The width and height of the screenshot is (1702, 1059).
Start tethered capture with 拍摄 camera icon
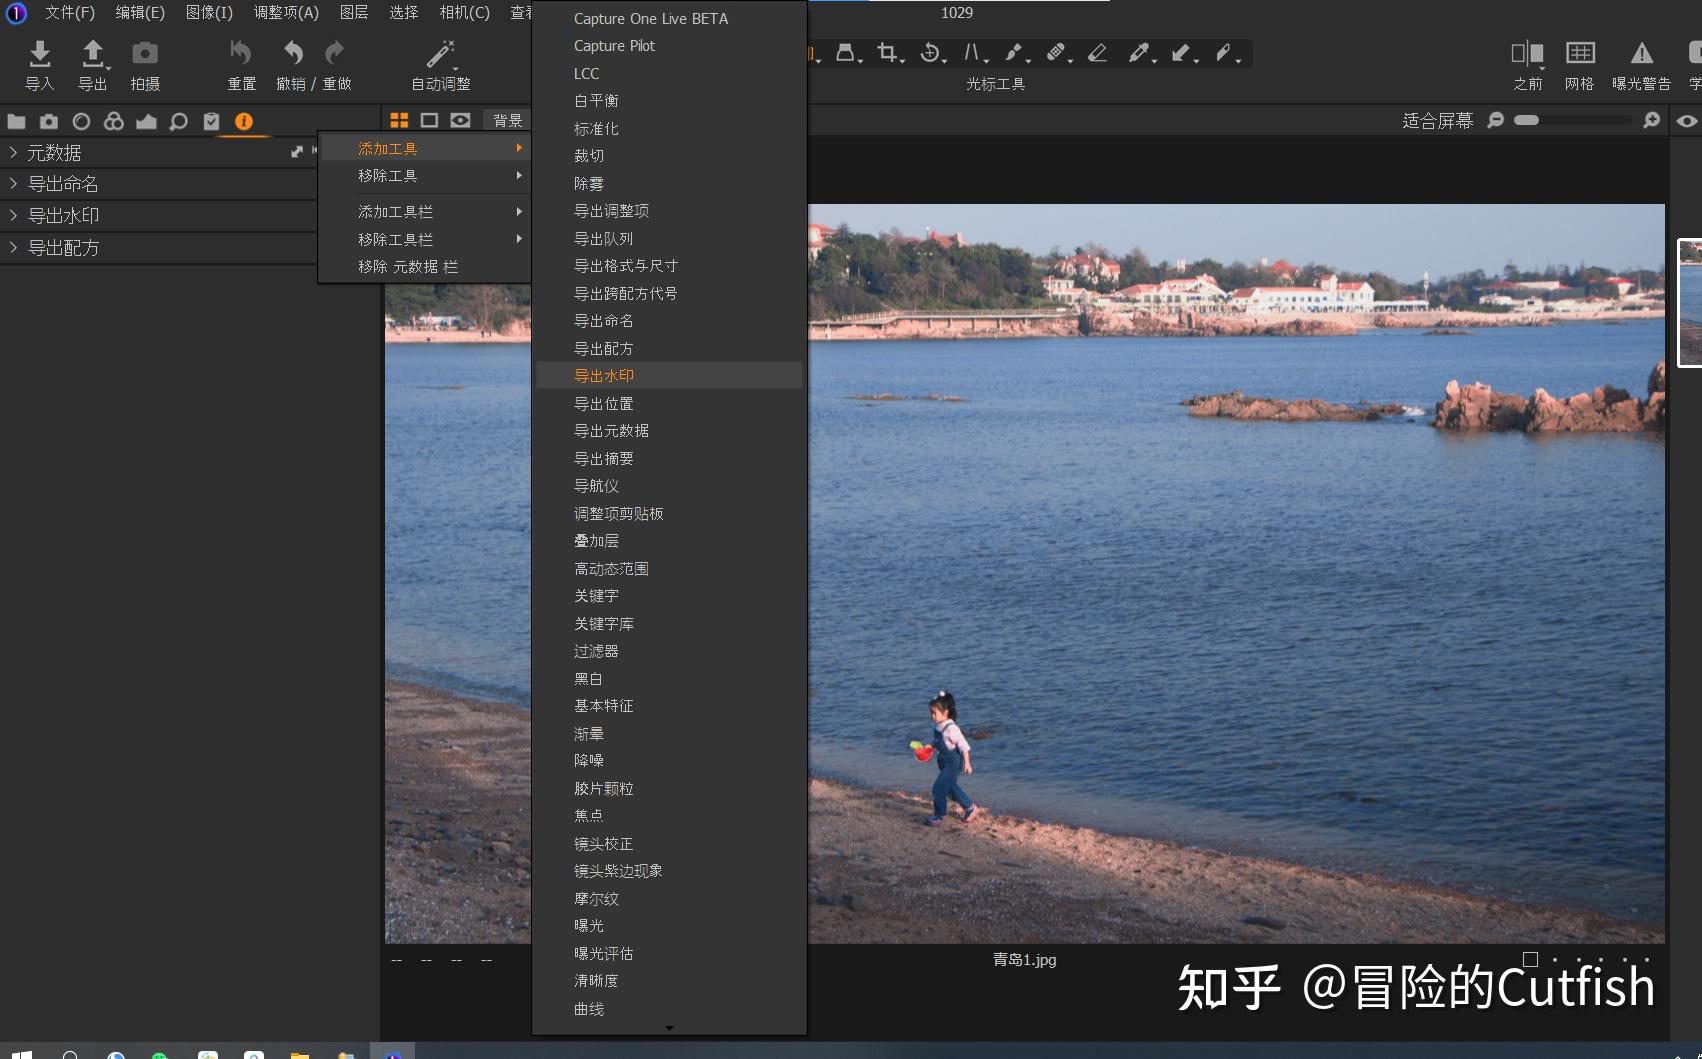[x=145, y=53]
